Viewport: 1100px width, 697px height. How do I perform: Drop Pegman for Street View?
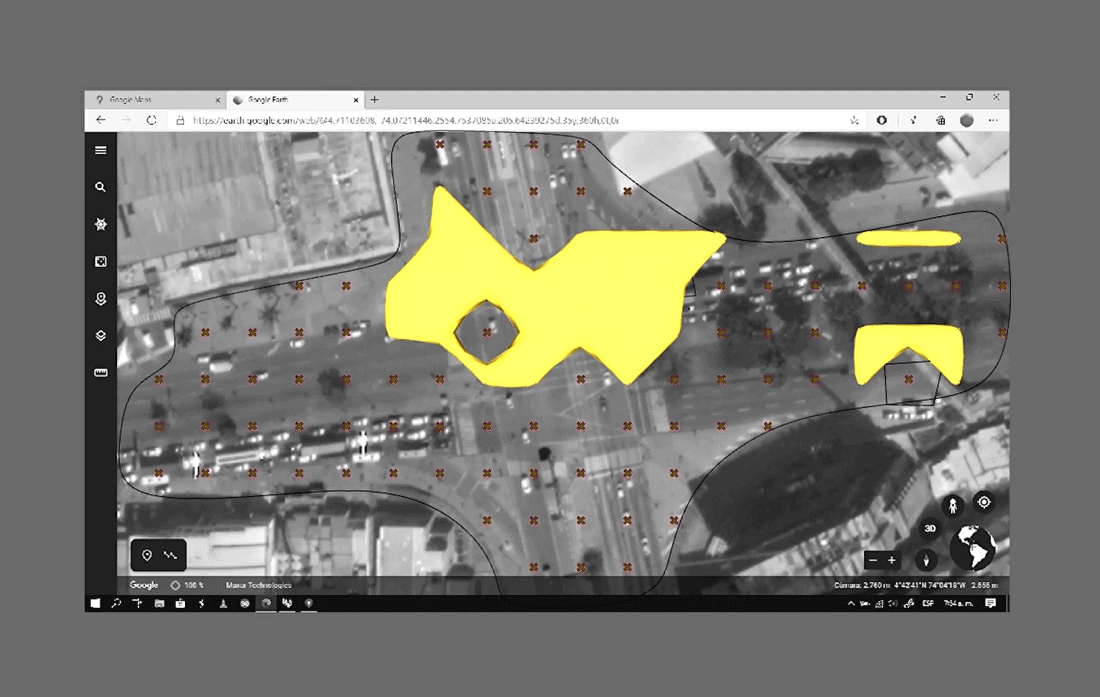click(953, 503)
